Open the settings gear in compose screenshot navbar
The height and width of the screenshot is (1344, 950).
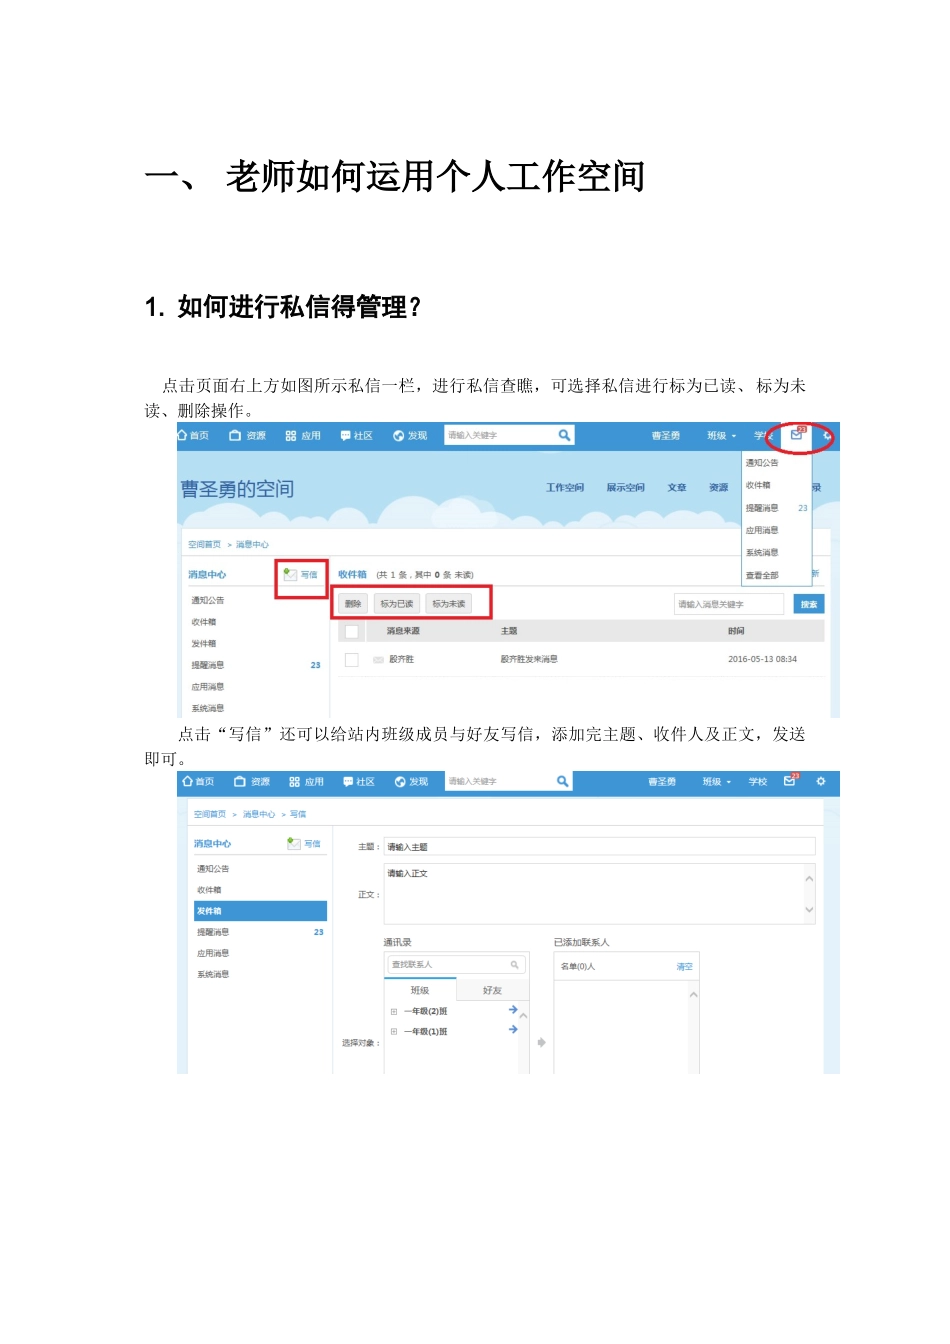point(821,781)
